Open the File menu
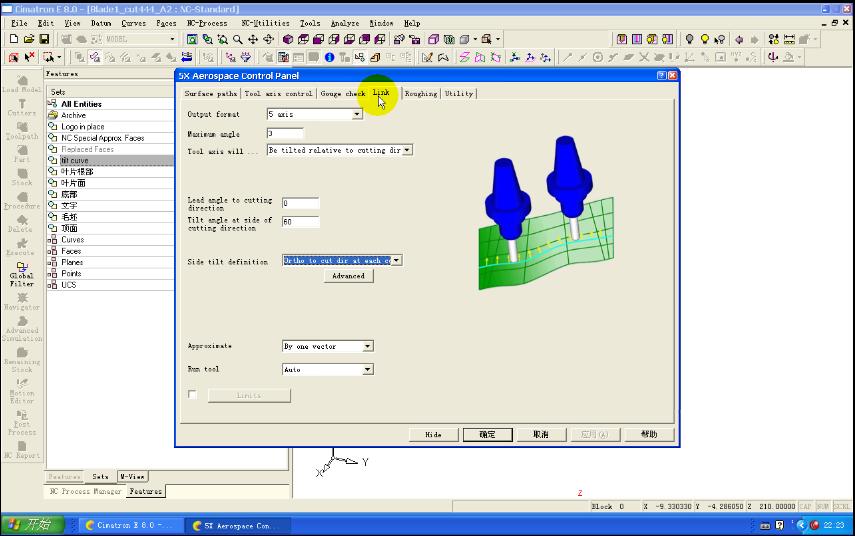This screenshot has width=855, height=536. click(x=19, y=23)
